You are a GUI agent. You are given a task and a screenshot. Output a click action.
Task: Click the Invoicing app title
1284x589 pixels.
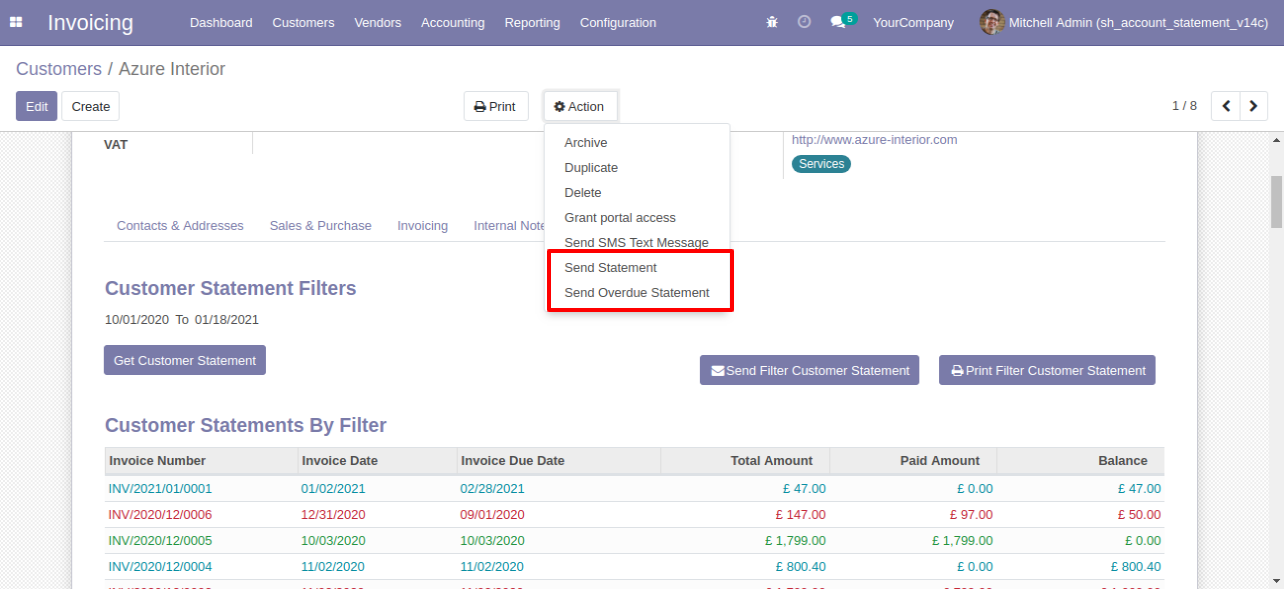pos(90,22)
